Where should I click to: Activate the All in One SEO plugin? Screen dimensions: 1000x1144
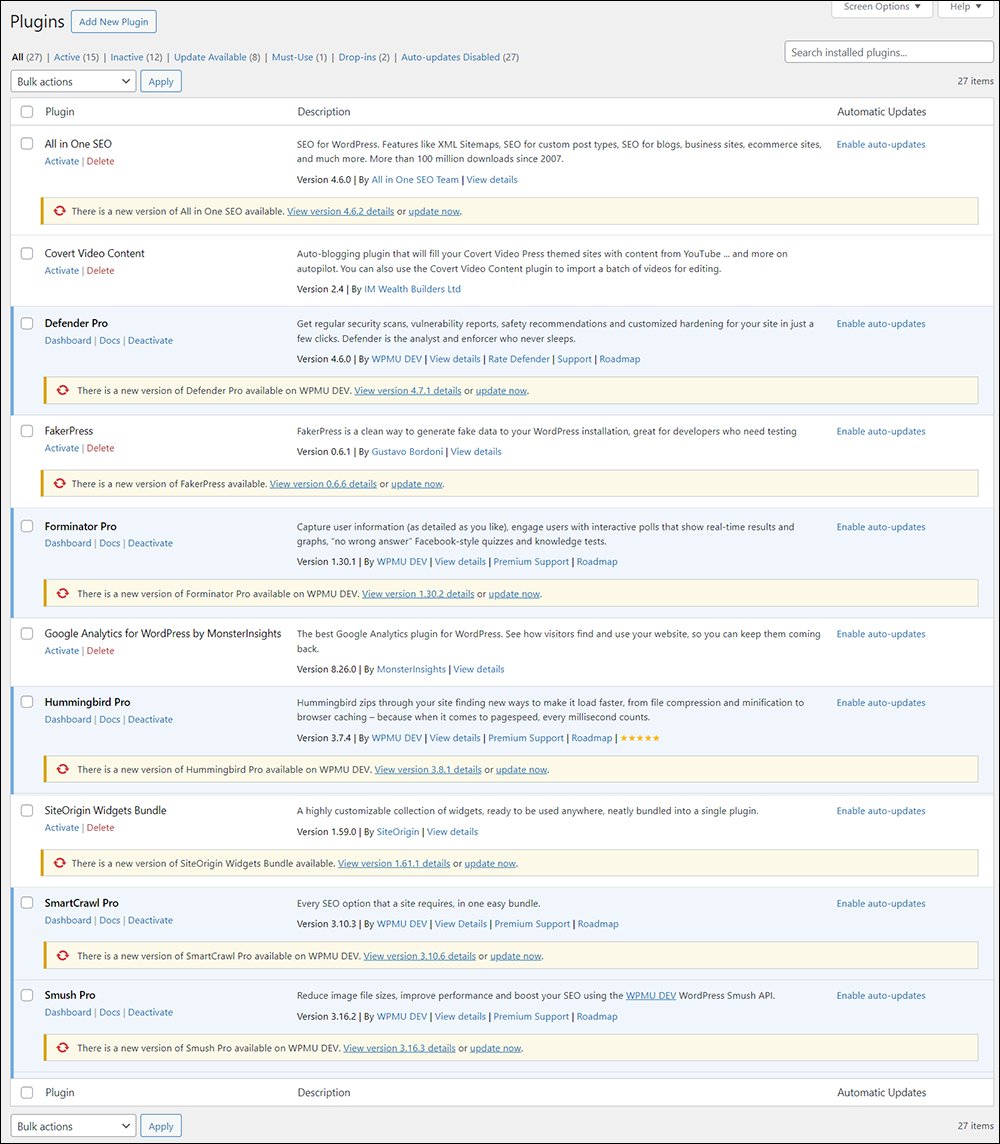tap(61, 161)
